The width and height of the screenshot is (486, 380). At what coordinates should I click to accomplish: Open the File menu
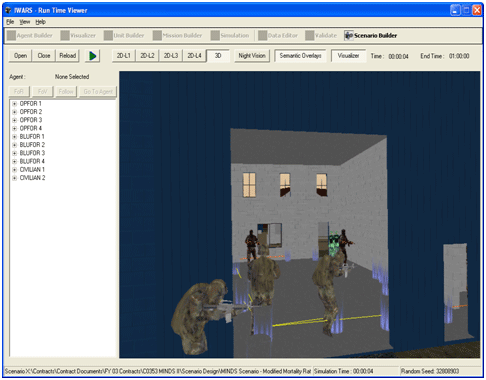tap(10, 22)
